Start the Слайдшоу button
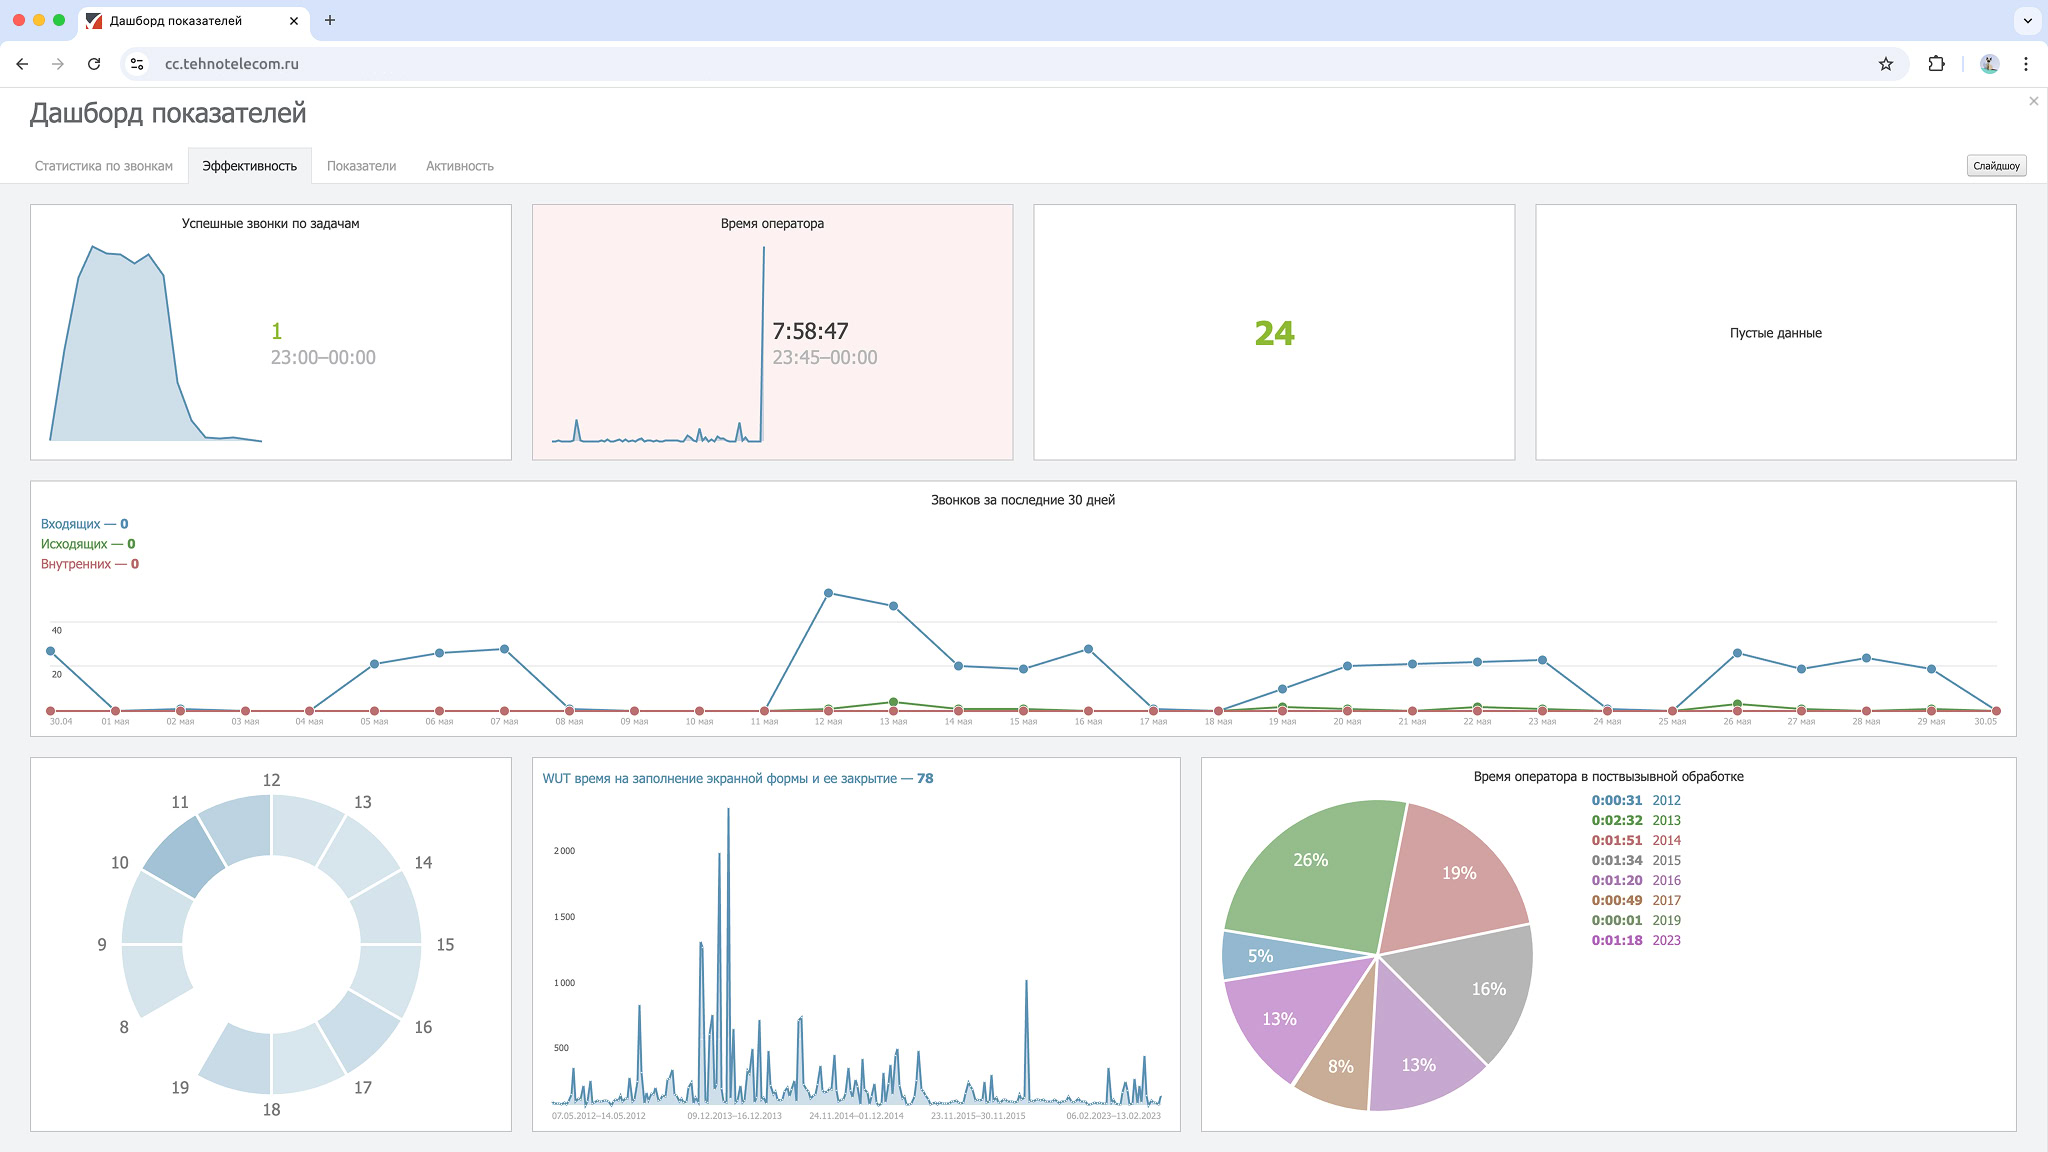Image resolution: width=2048 pixels, height=1152 pixels. (x=1995, y=166)
